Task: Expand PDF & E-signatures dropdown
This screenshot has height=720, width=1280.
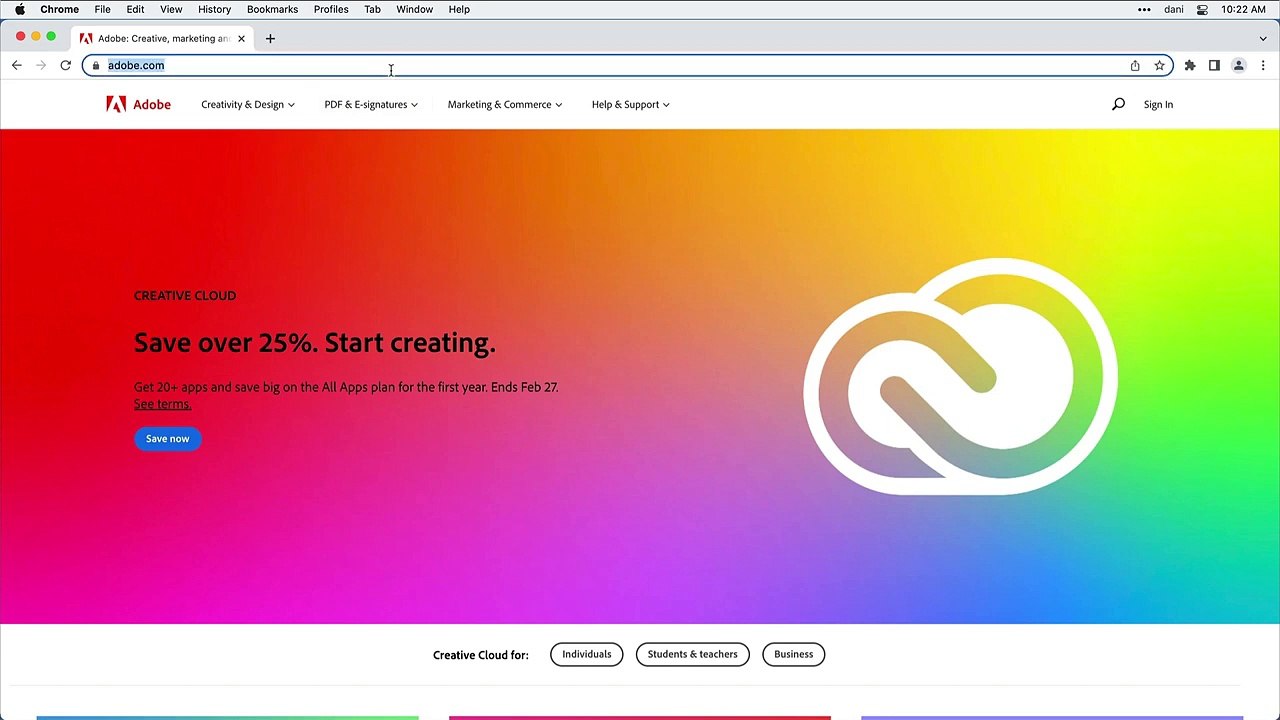Action: click(371, 104)
